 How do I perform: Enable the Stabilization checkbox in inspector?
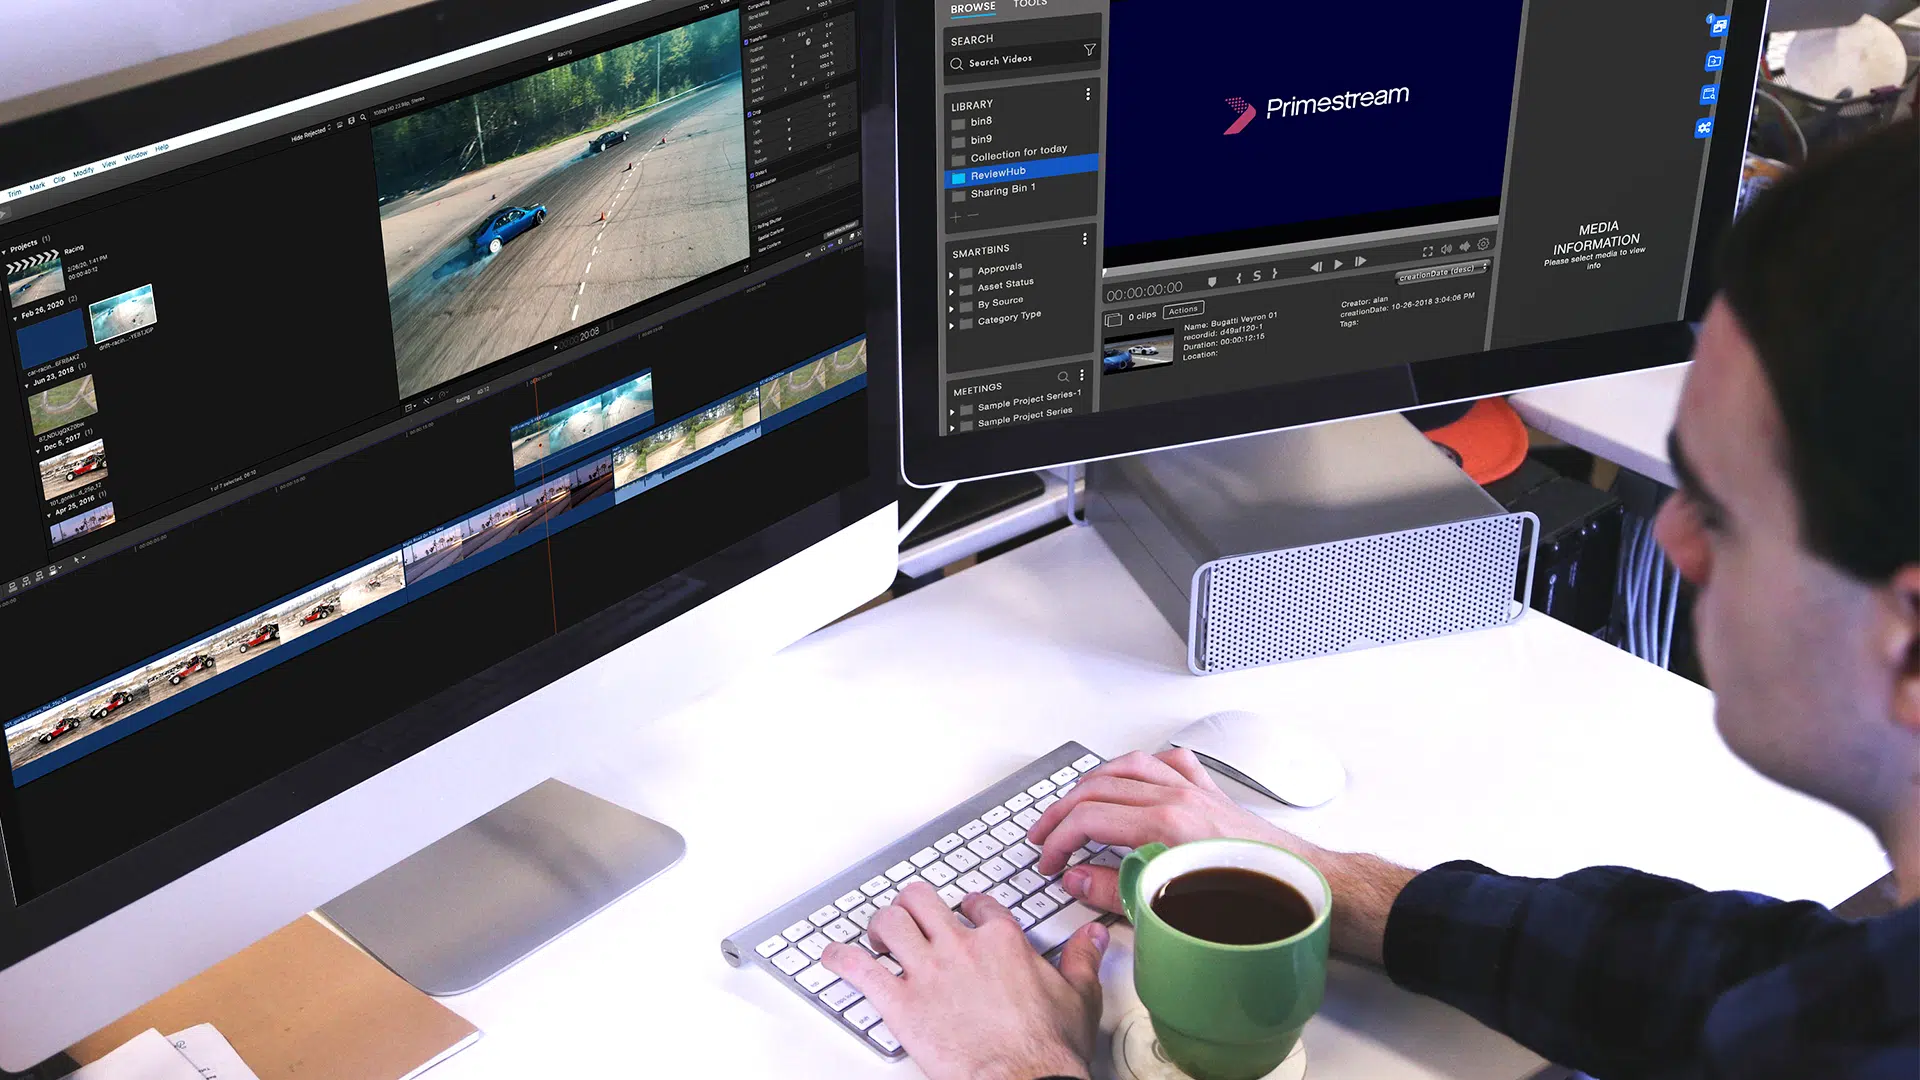coord(753,187)
